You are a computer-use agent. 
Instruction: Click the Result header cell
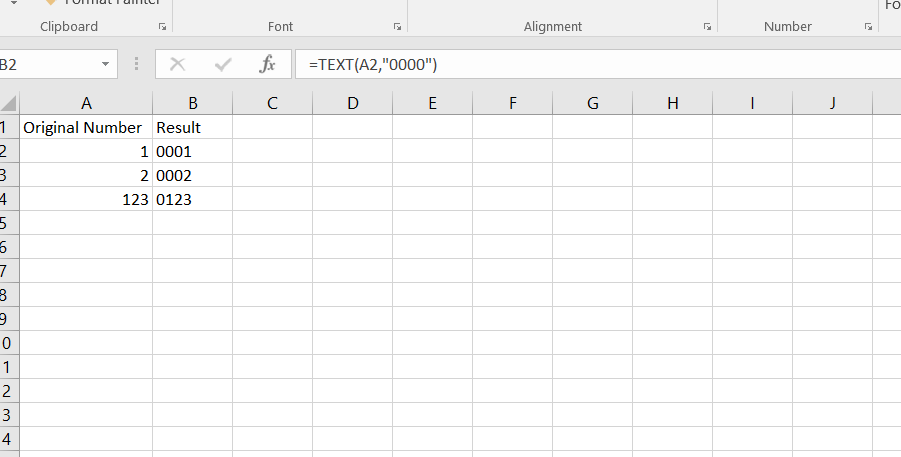(x=192, y=128)
